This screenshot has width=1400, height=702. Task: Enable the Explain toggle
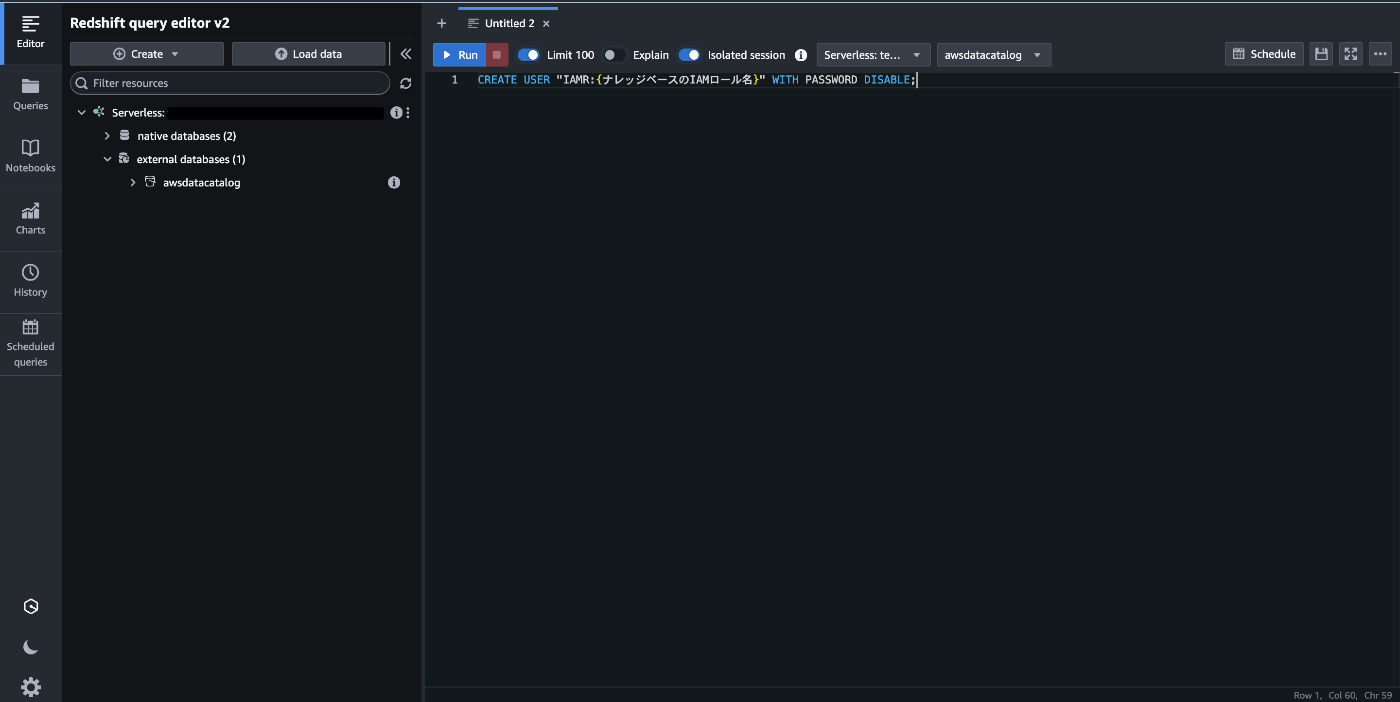(614, 55)
